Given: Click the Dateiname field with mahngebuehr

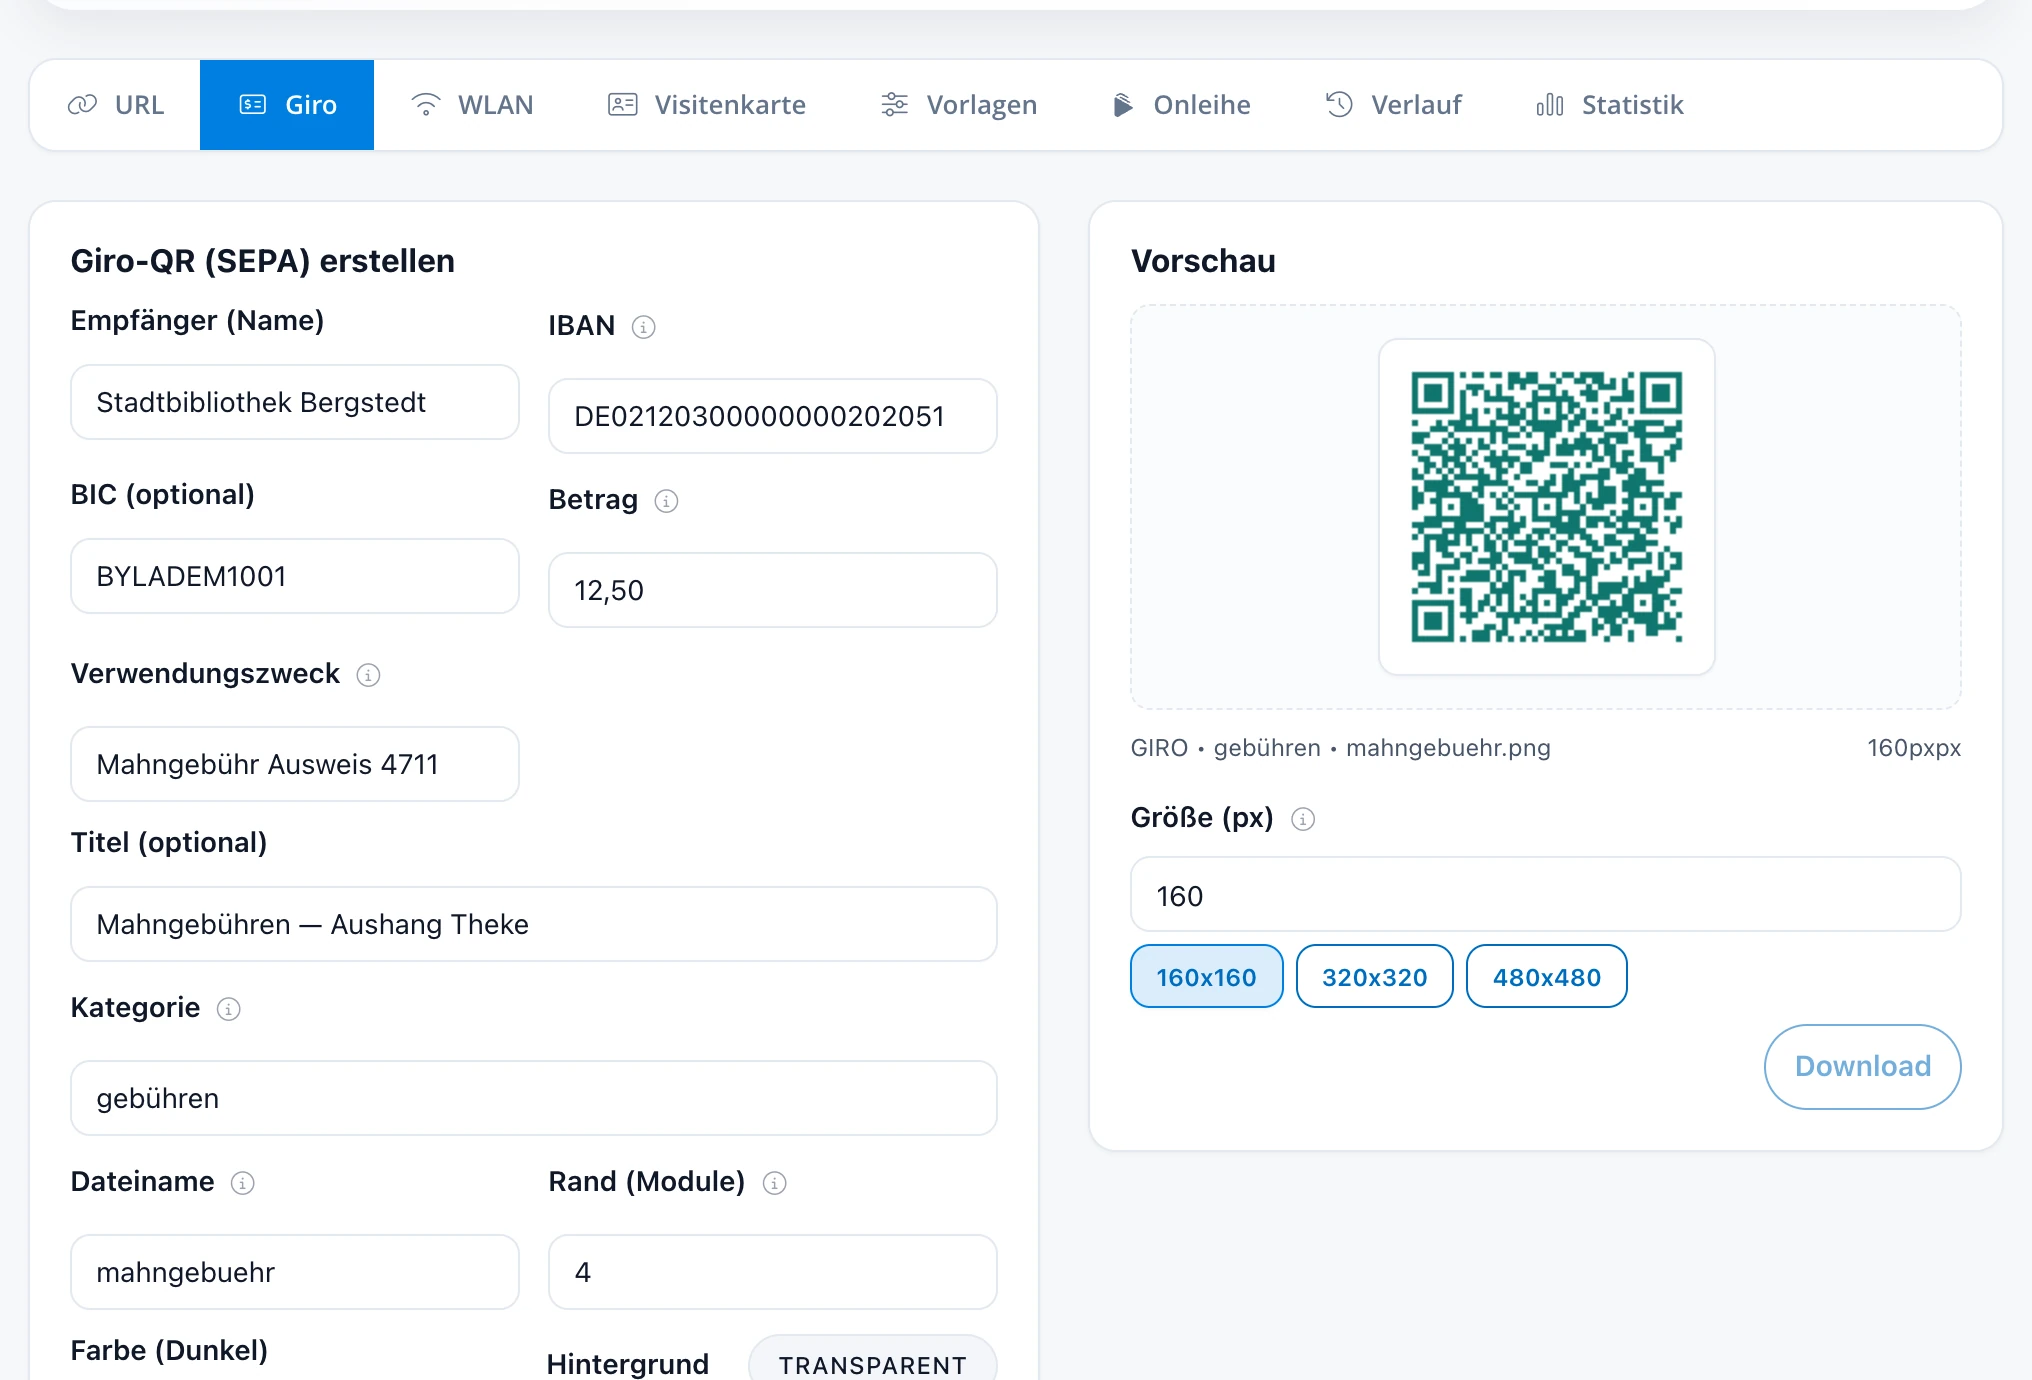Looking at the screenshot, I should [295, 1272].
